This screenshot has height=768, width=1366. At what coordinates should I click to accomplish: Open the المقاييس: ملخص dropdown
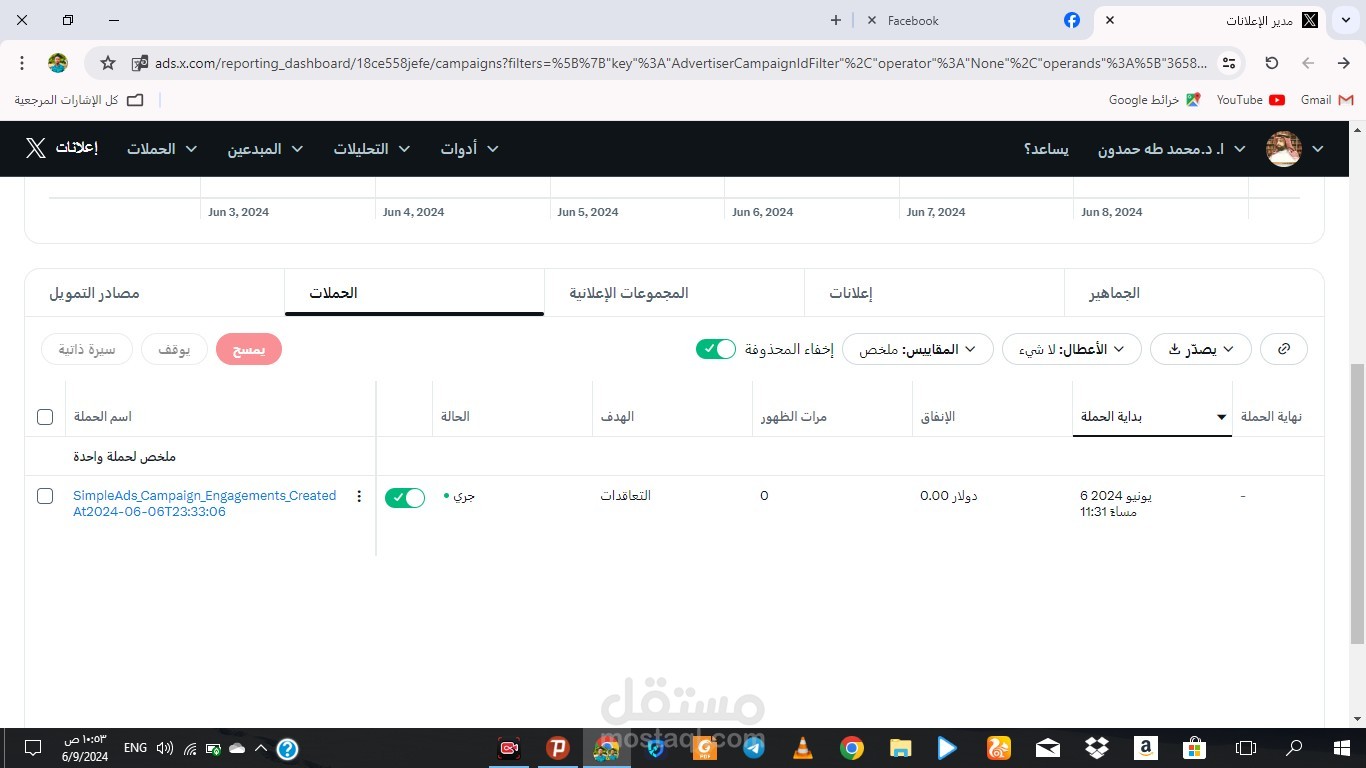coord(917,349)
